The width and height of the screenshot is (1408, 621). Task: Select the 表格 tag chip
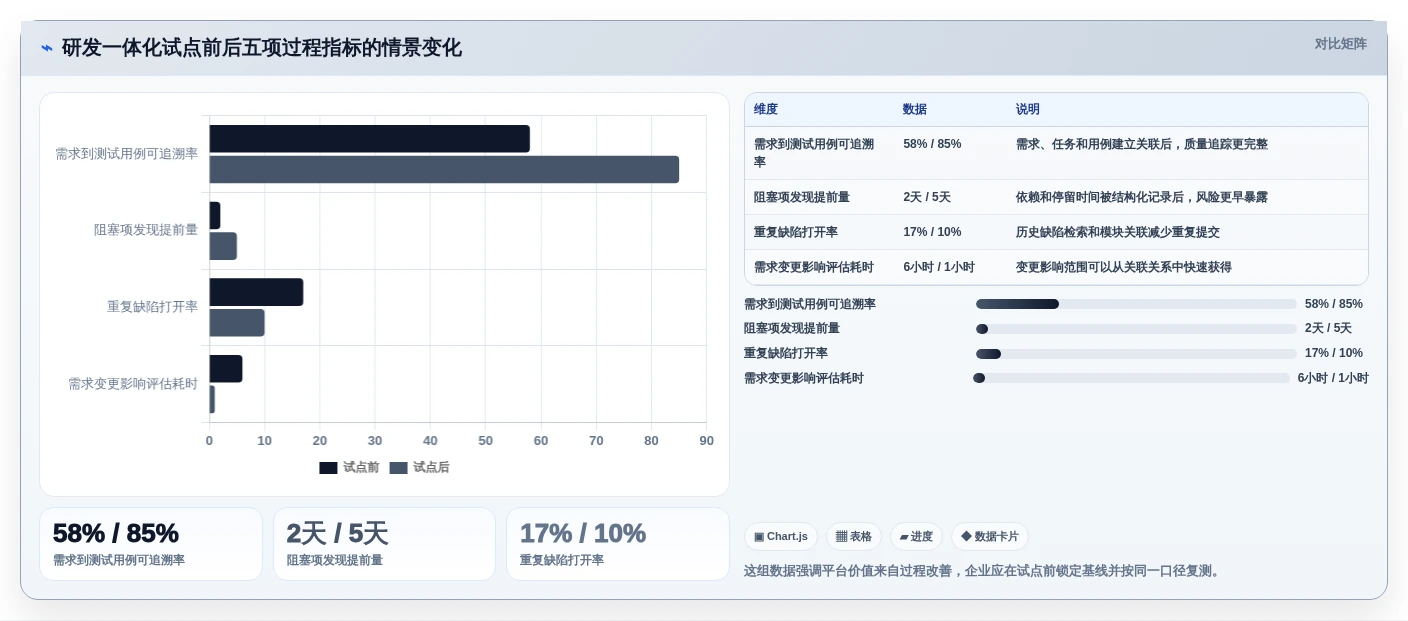coord(854,536)
